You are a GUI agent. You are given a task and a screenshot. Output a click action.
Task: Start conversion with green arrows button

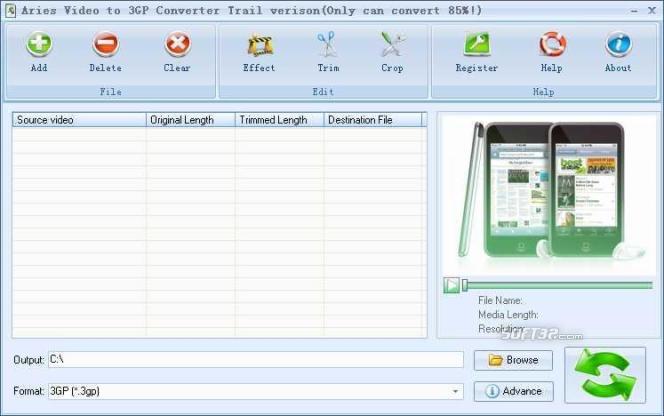click(605, 375)
